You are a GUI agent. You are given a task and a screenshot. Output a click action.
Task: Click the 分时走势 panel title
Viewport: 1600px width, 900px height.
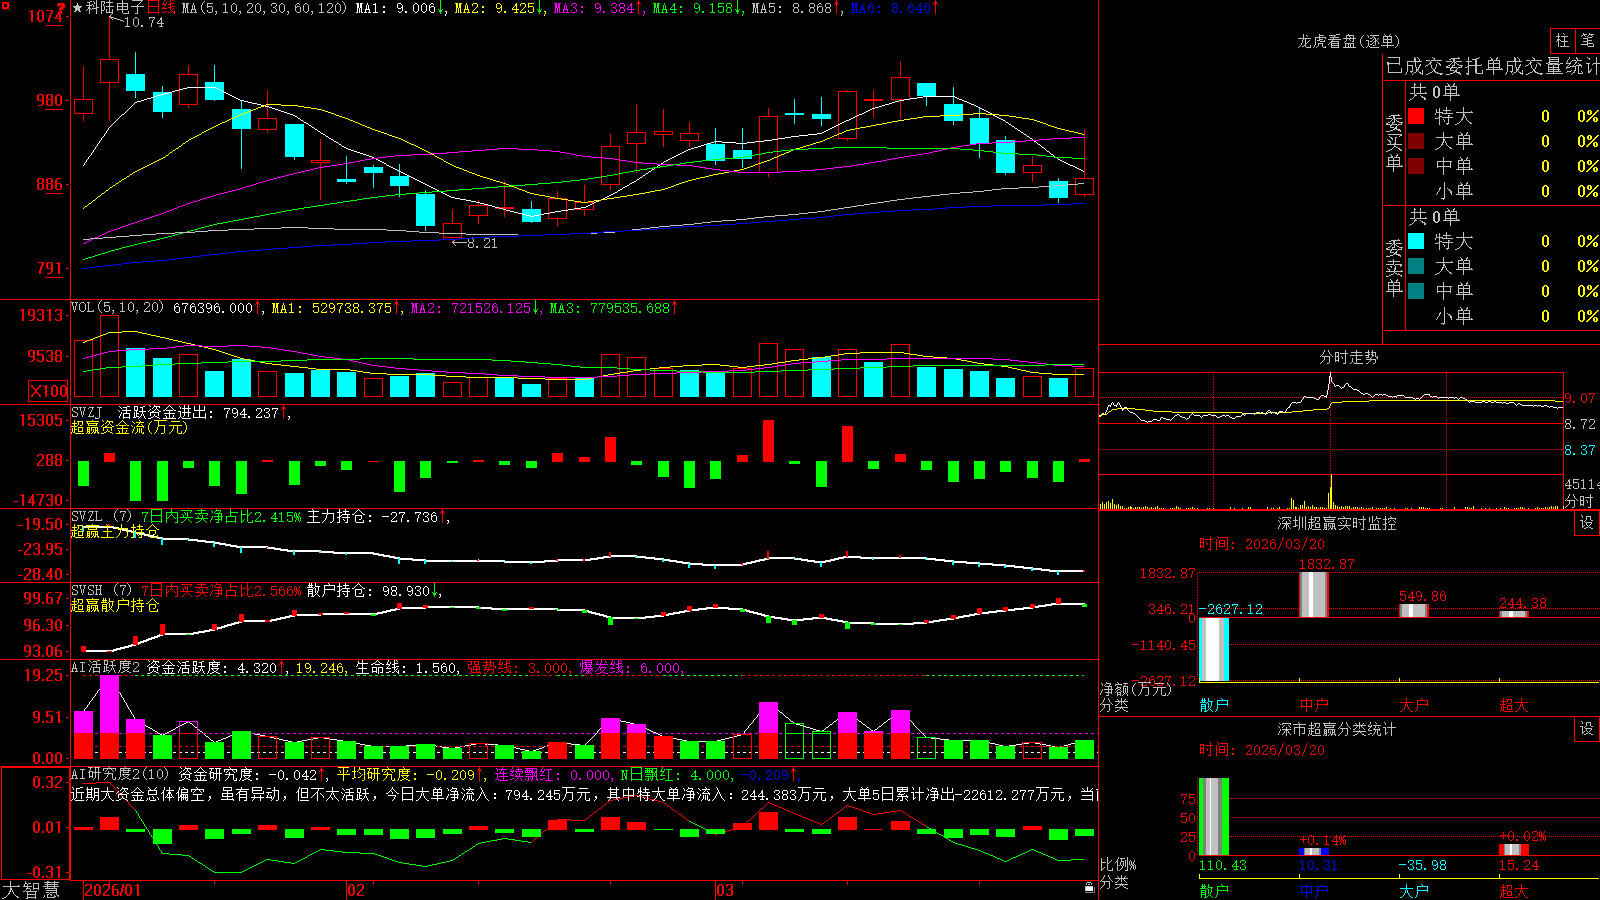[x=1349, y=357]
